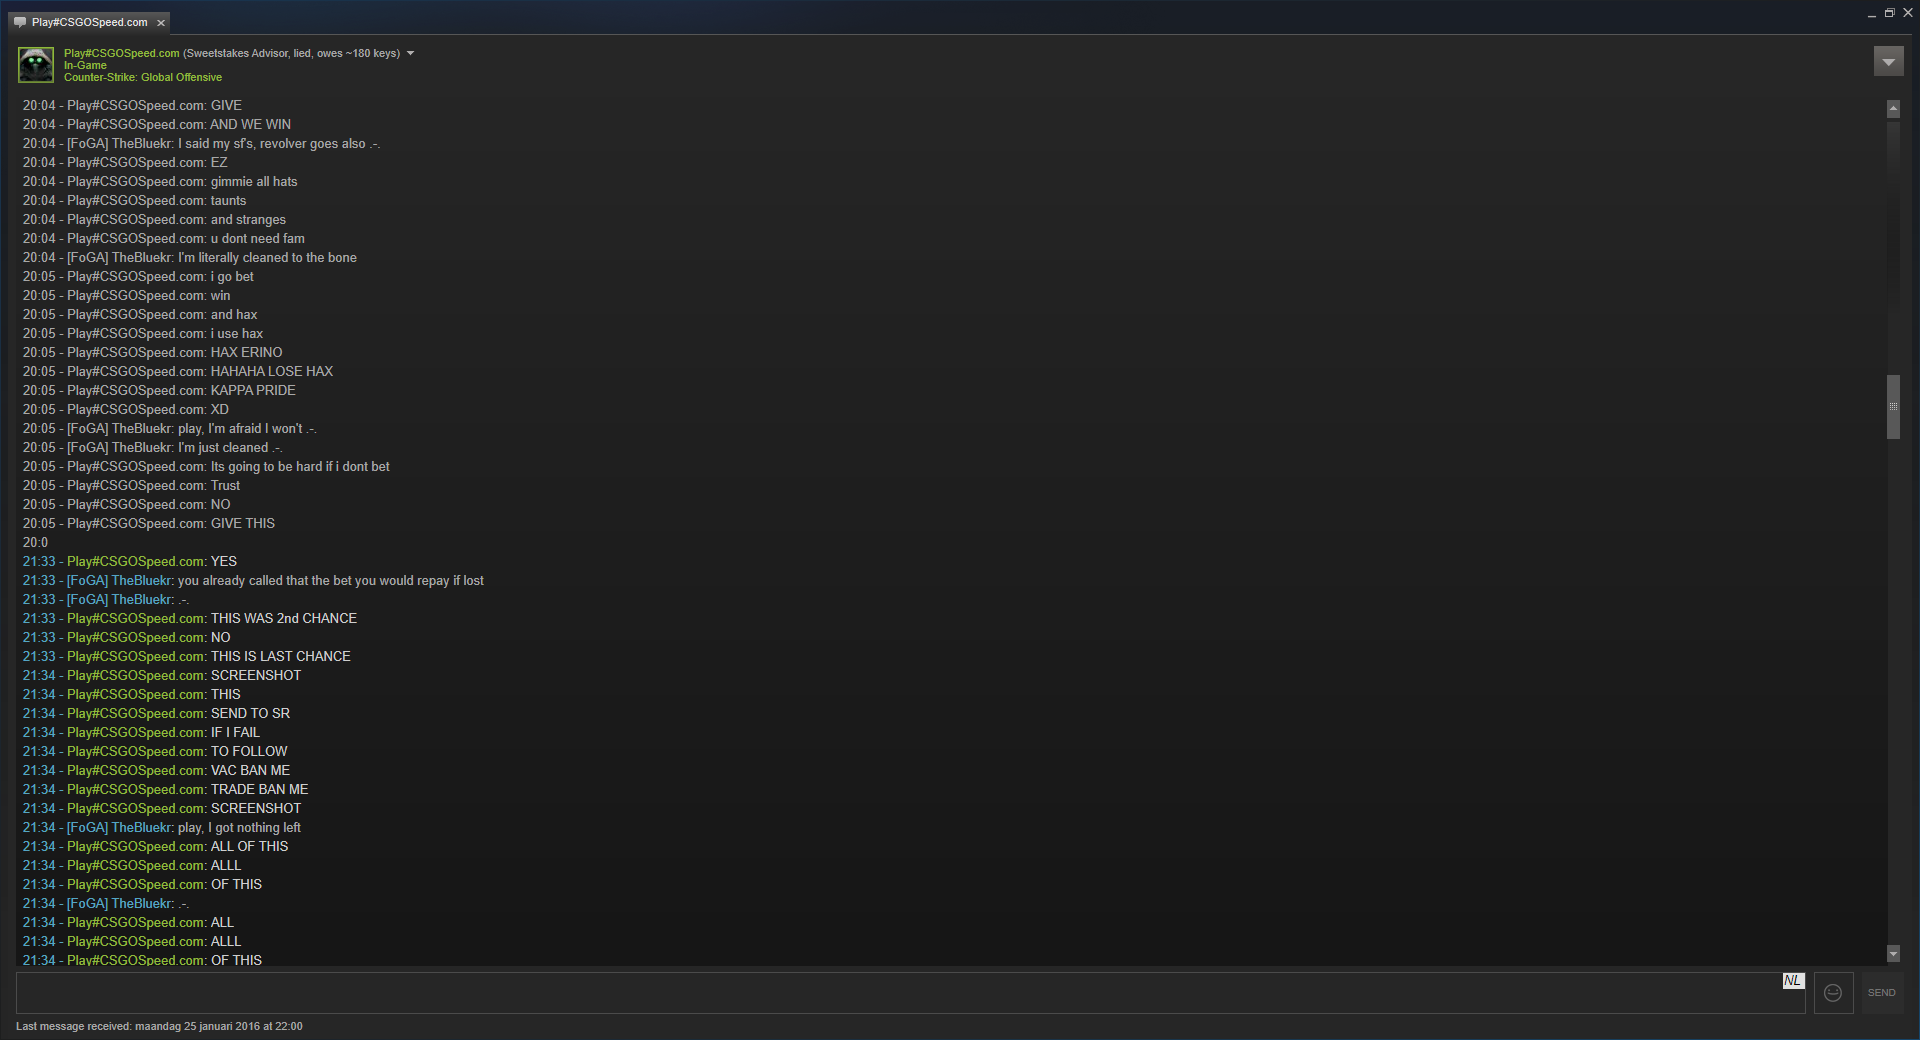1920x1040 pixels.
Task: Select the Play#CSGOSpeed.com chat tab
Action: click(x=89, y=22)
